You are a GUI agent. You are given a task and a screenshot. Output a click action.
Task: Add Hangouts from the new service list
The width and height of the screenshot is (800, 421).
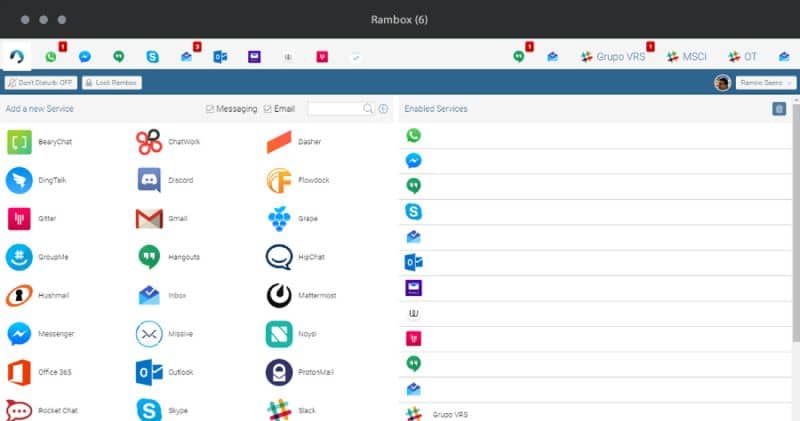(168, 257)
